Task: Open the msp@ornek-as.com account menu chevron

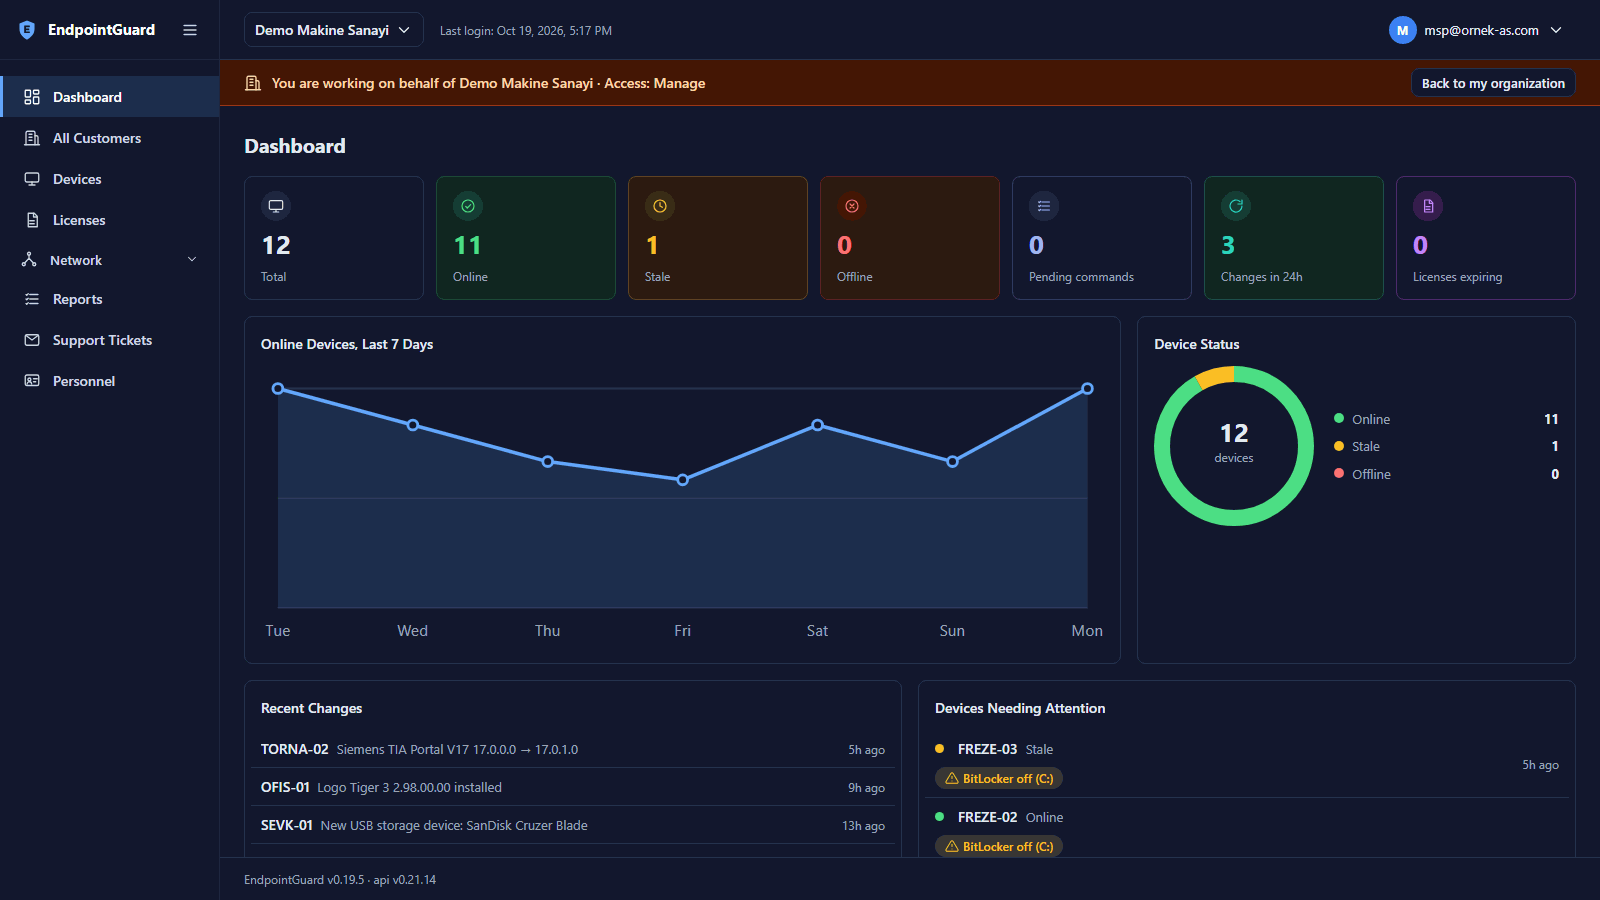Action: tap(1556, 30)
